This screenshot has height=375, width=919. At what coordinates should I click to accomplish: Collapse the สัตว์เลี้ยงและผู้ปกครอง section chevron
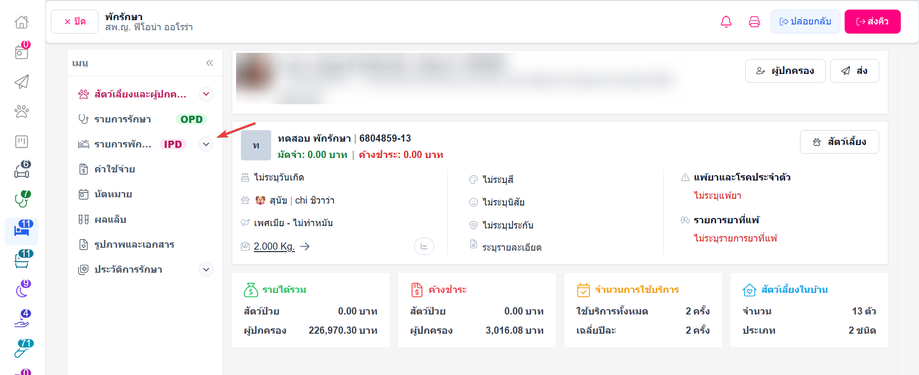pyautogui.click(x=206, y=94)
